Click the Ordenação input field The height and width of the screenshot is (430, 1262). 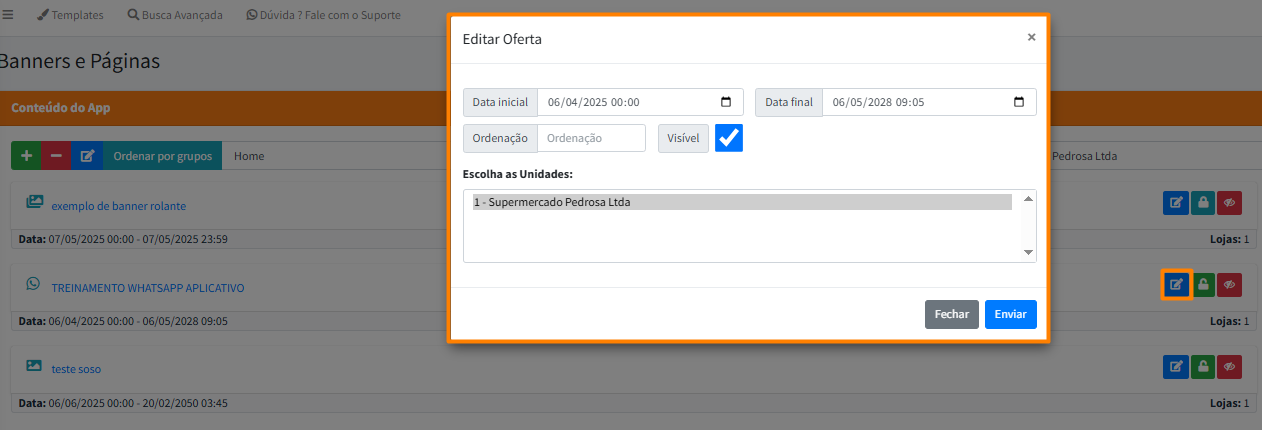click(591, 138)
